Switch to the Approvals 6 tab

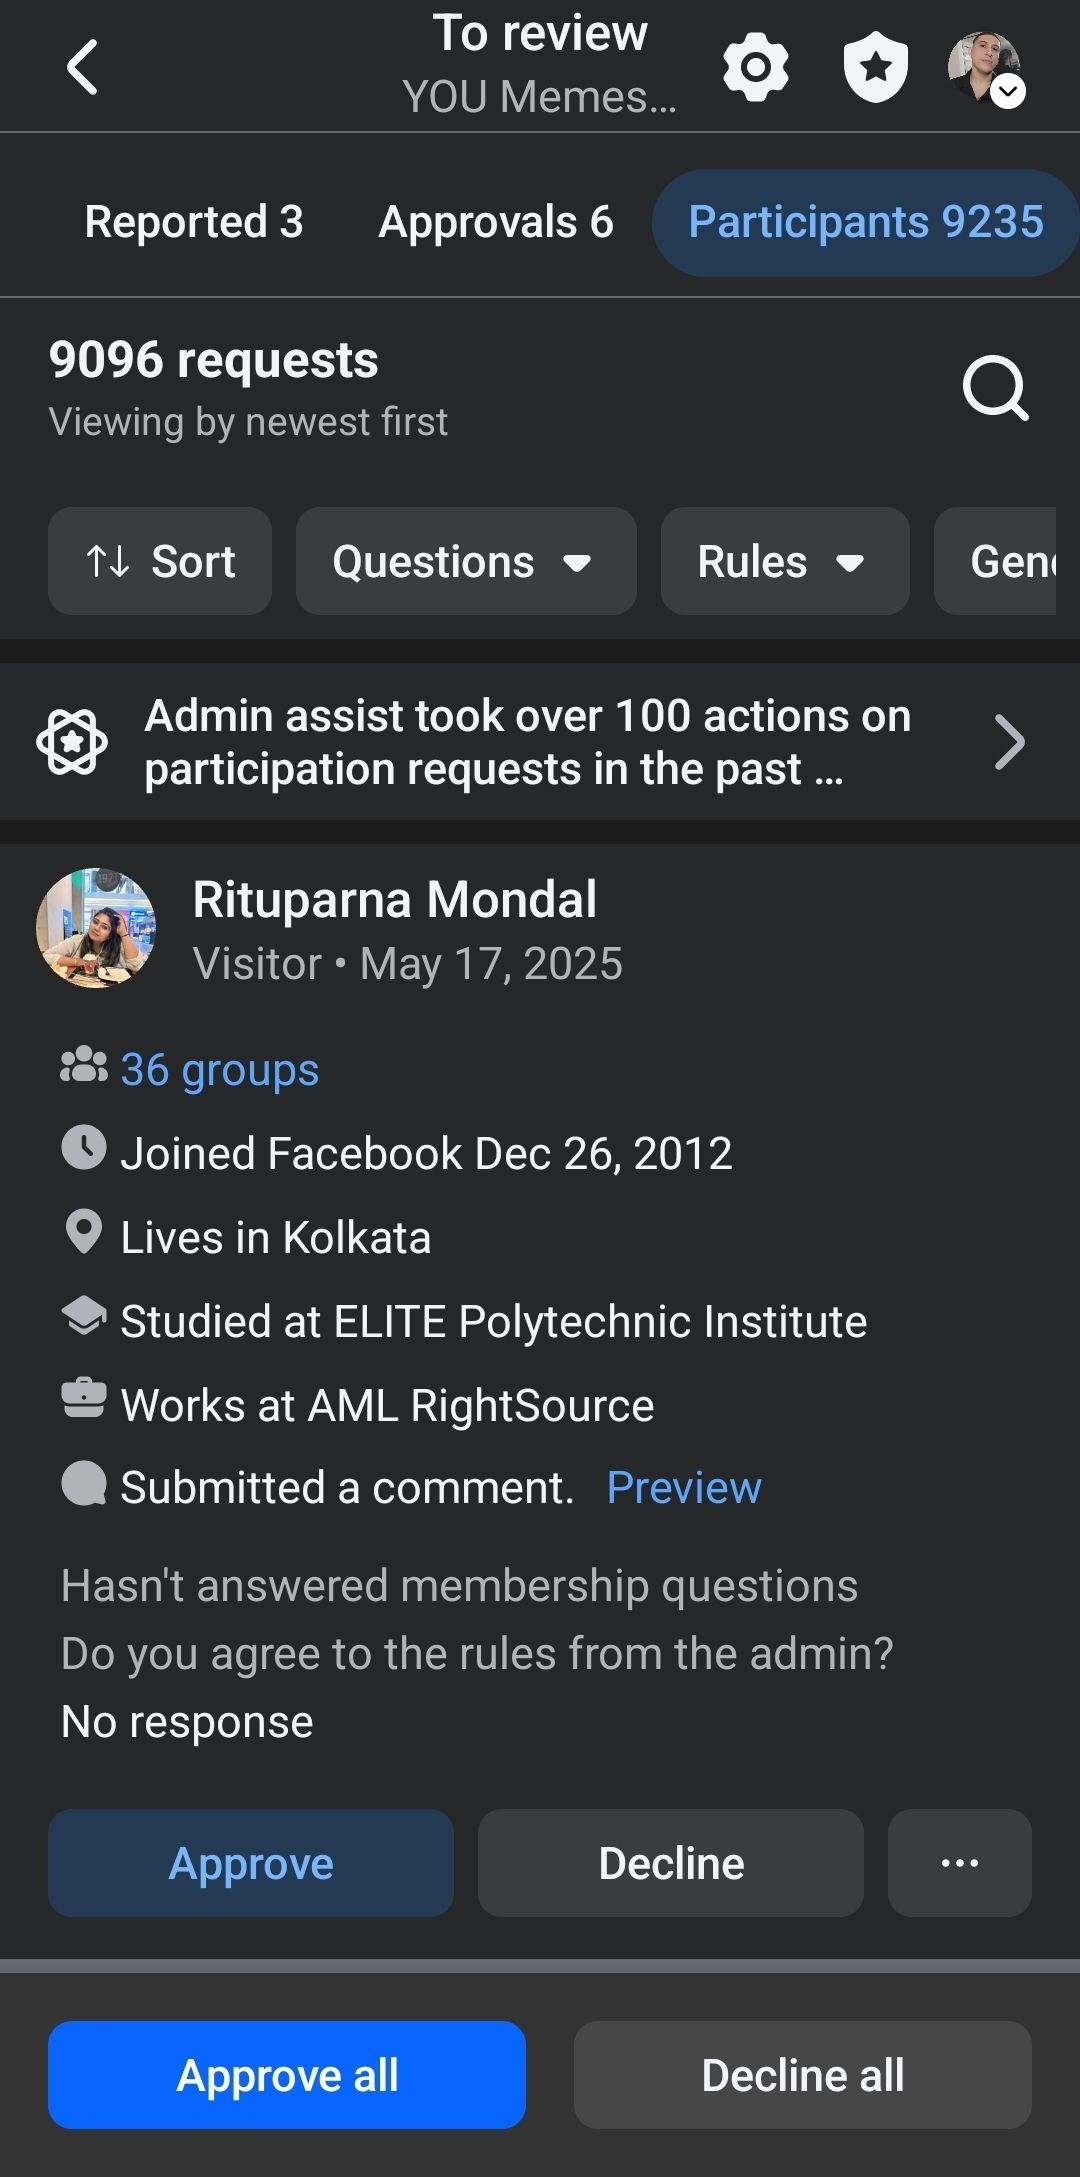(496, 222)
